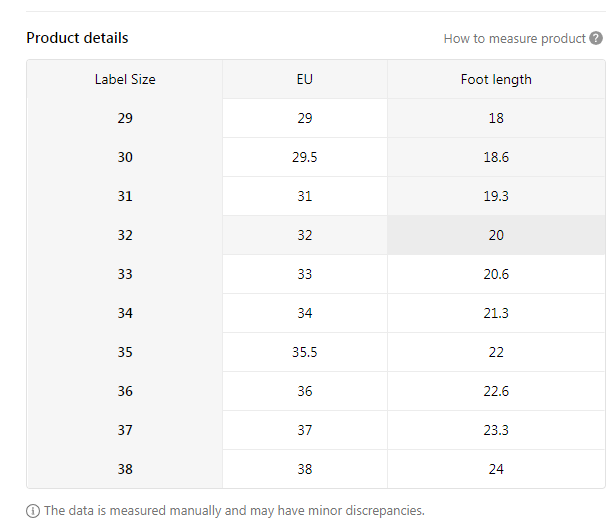Click the highlighted foot length 20 cell
616x530 pixels.
tap(496, 235)
